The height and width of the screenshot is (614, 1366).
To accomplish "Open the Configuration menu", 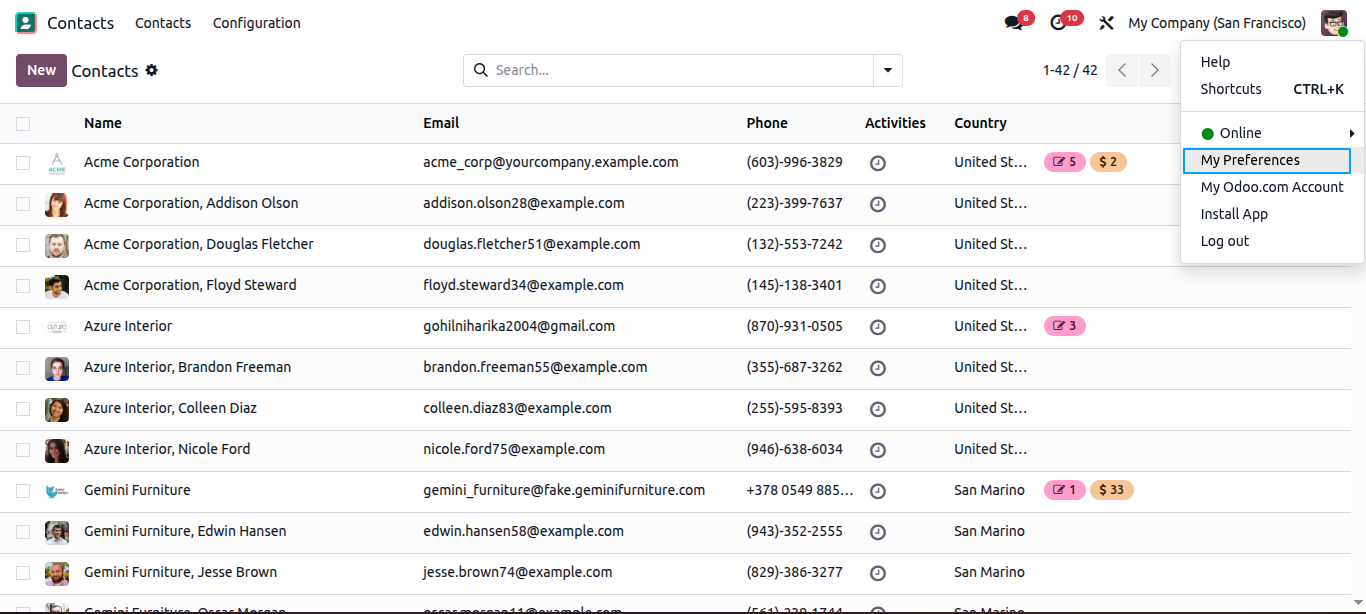I will 256,23.
